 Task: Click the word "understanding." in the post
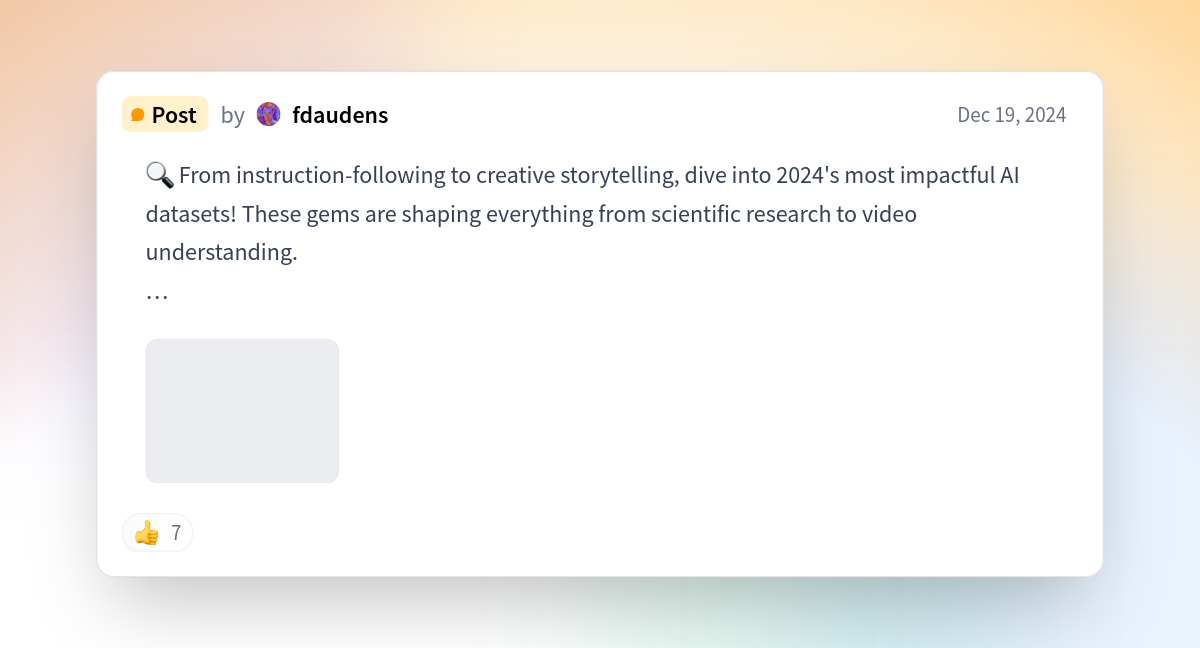222,252
